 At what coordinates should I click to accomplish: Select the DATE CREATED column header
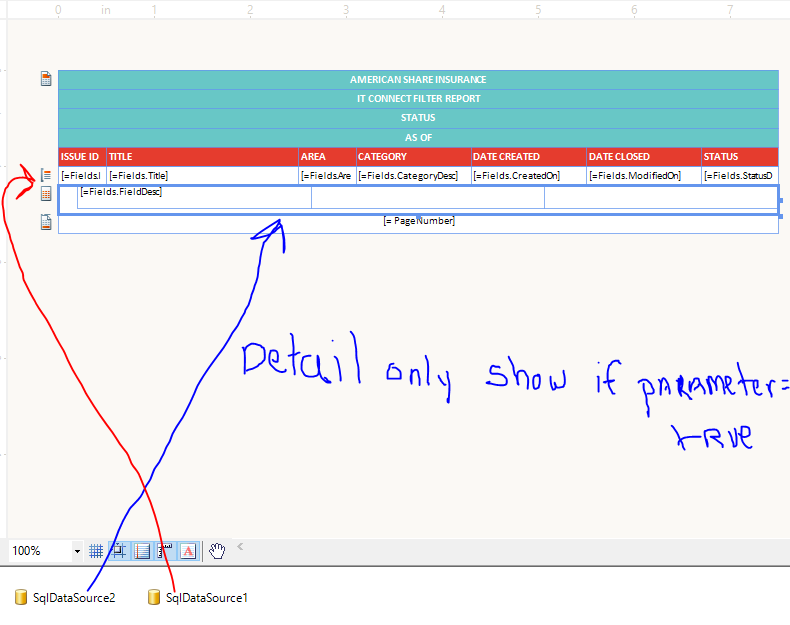click(529, 157)
